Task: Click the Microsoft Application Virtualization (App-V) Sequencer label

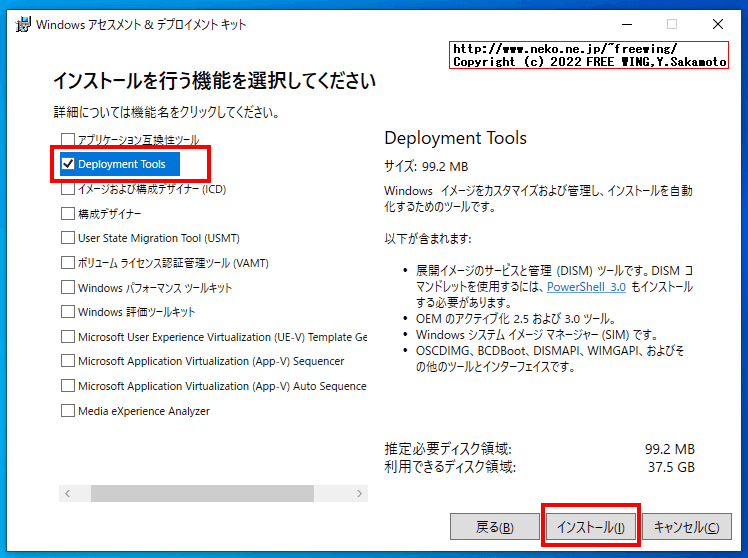Action: tap(211, 361)
